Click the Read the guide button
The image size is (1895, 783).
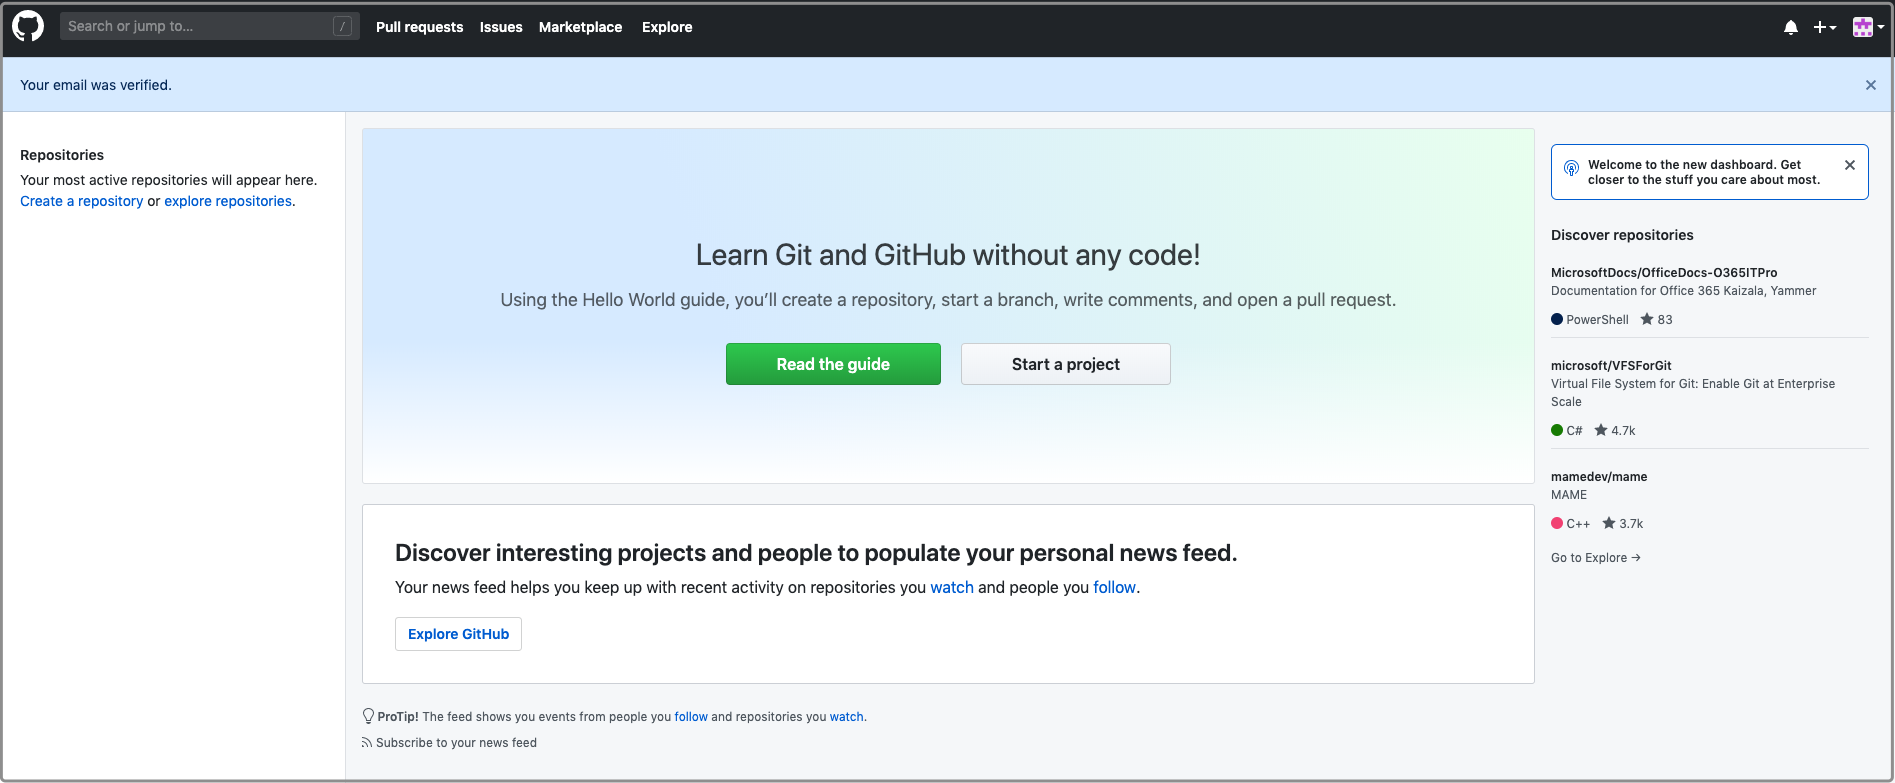(x=833, y=364)
